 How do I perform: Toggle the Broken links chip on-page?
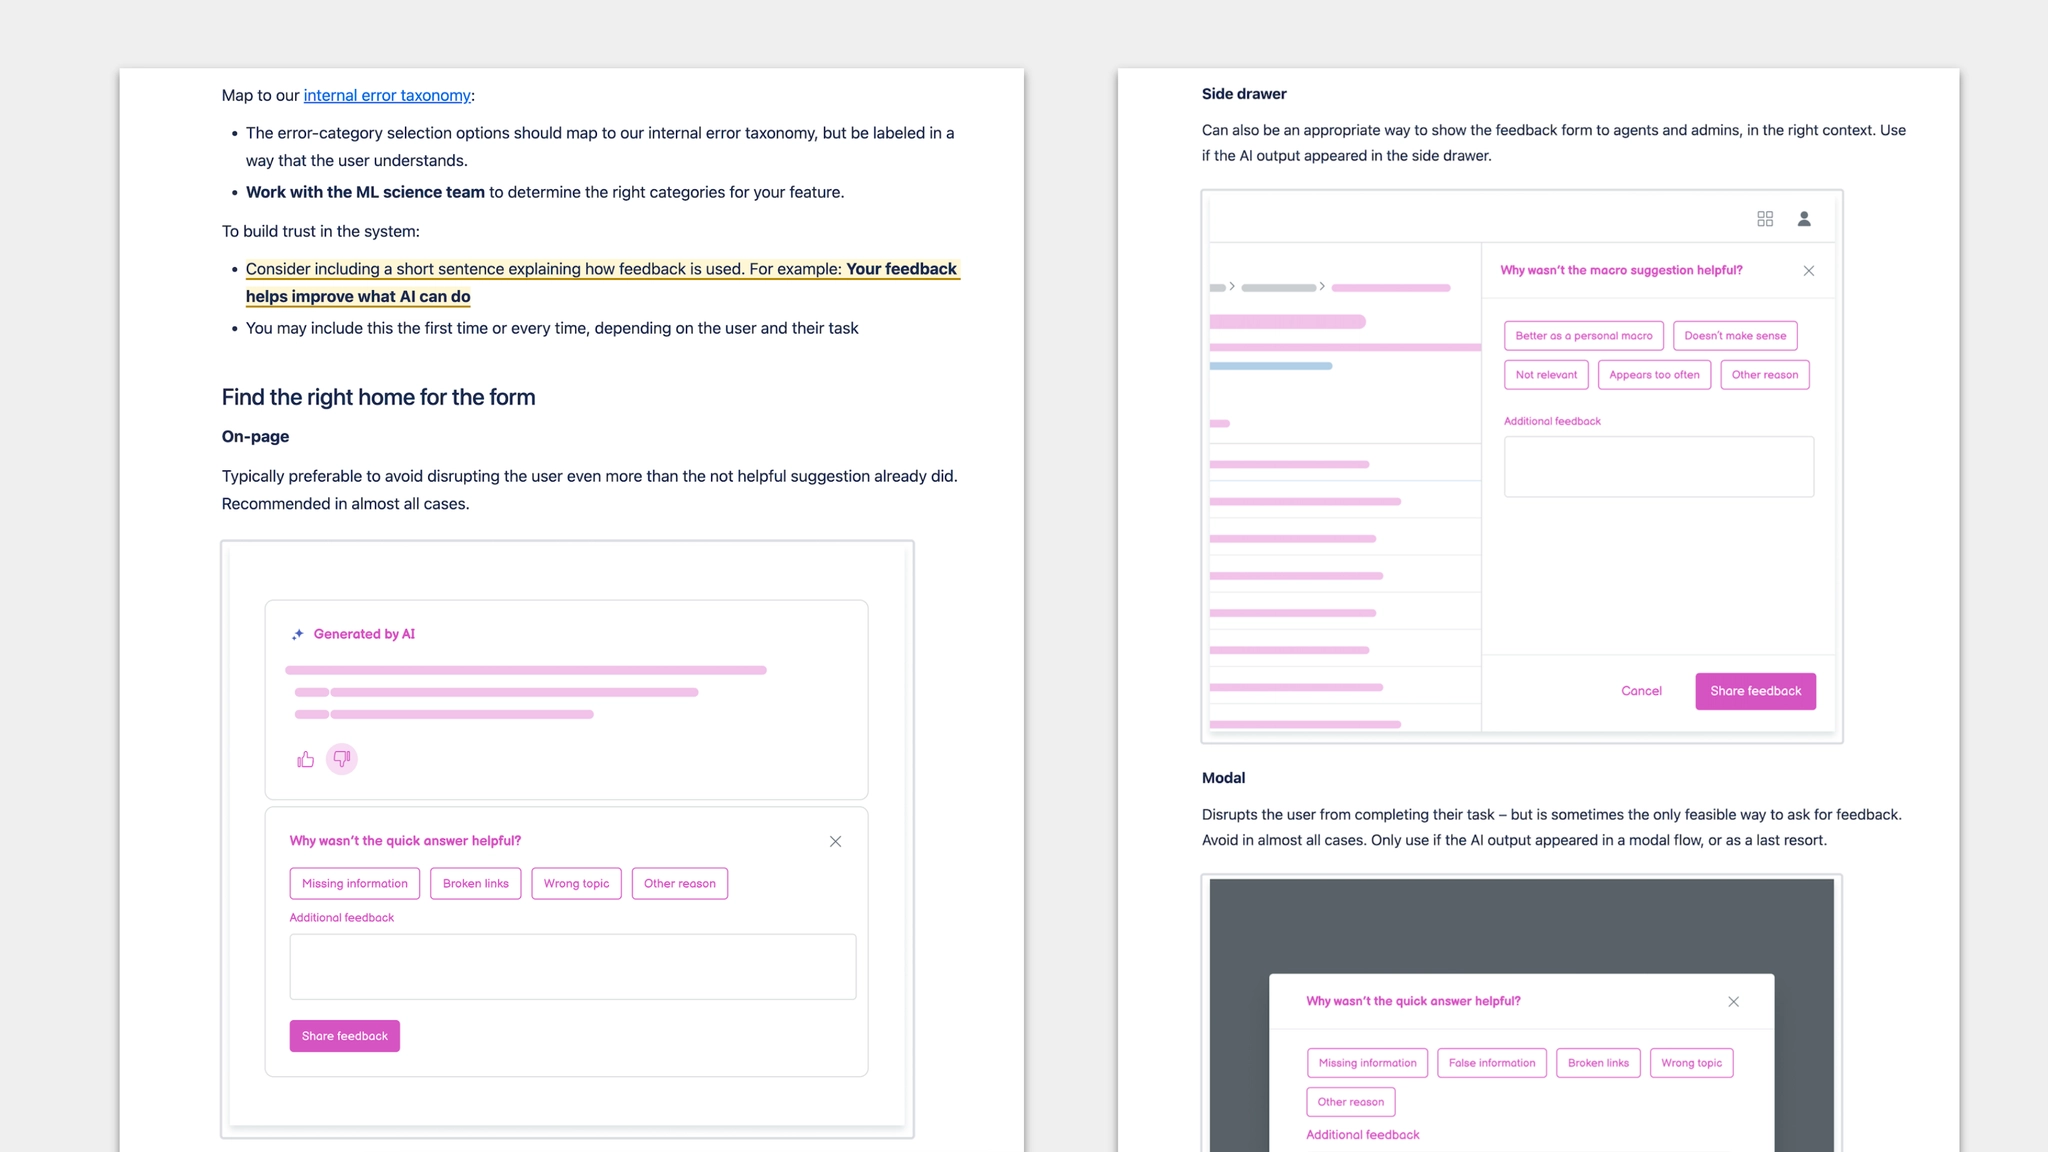476,884
